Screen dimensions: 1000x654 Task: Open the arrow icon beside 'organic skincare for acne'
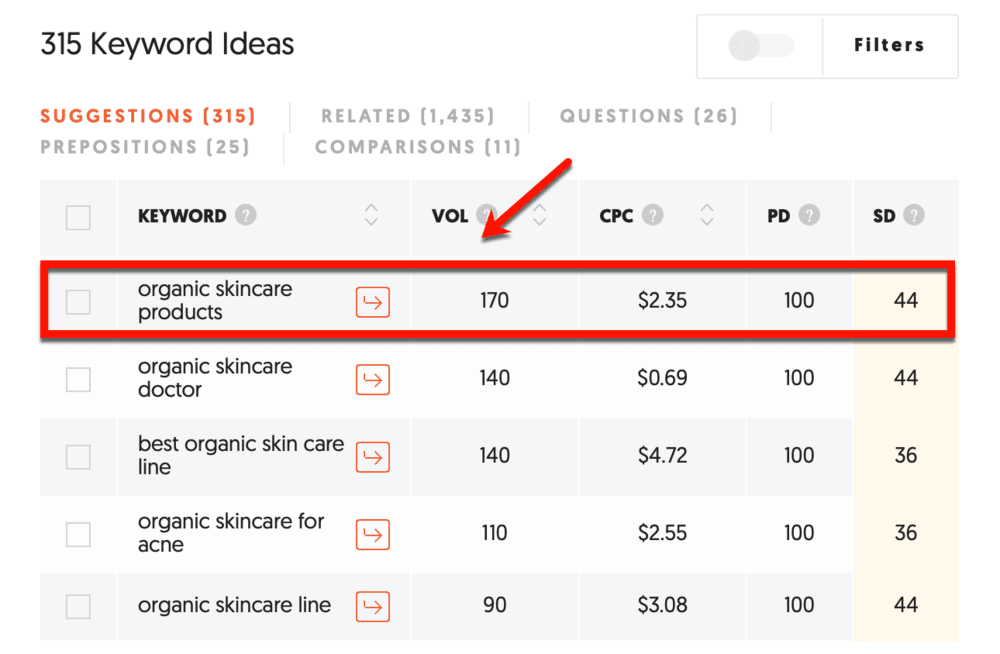point(371,534)
